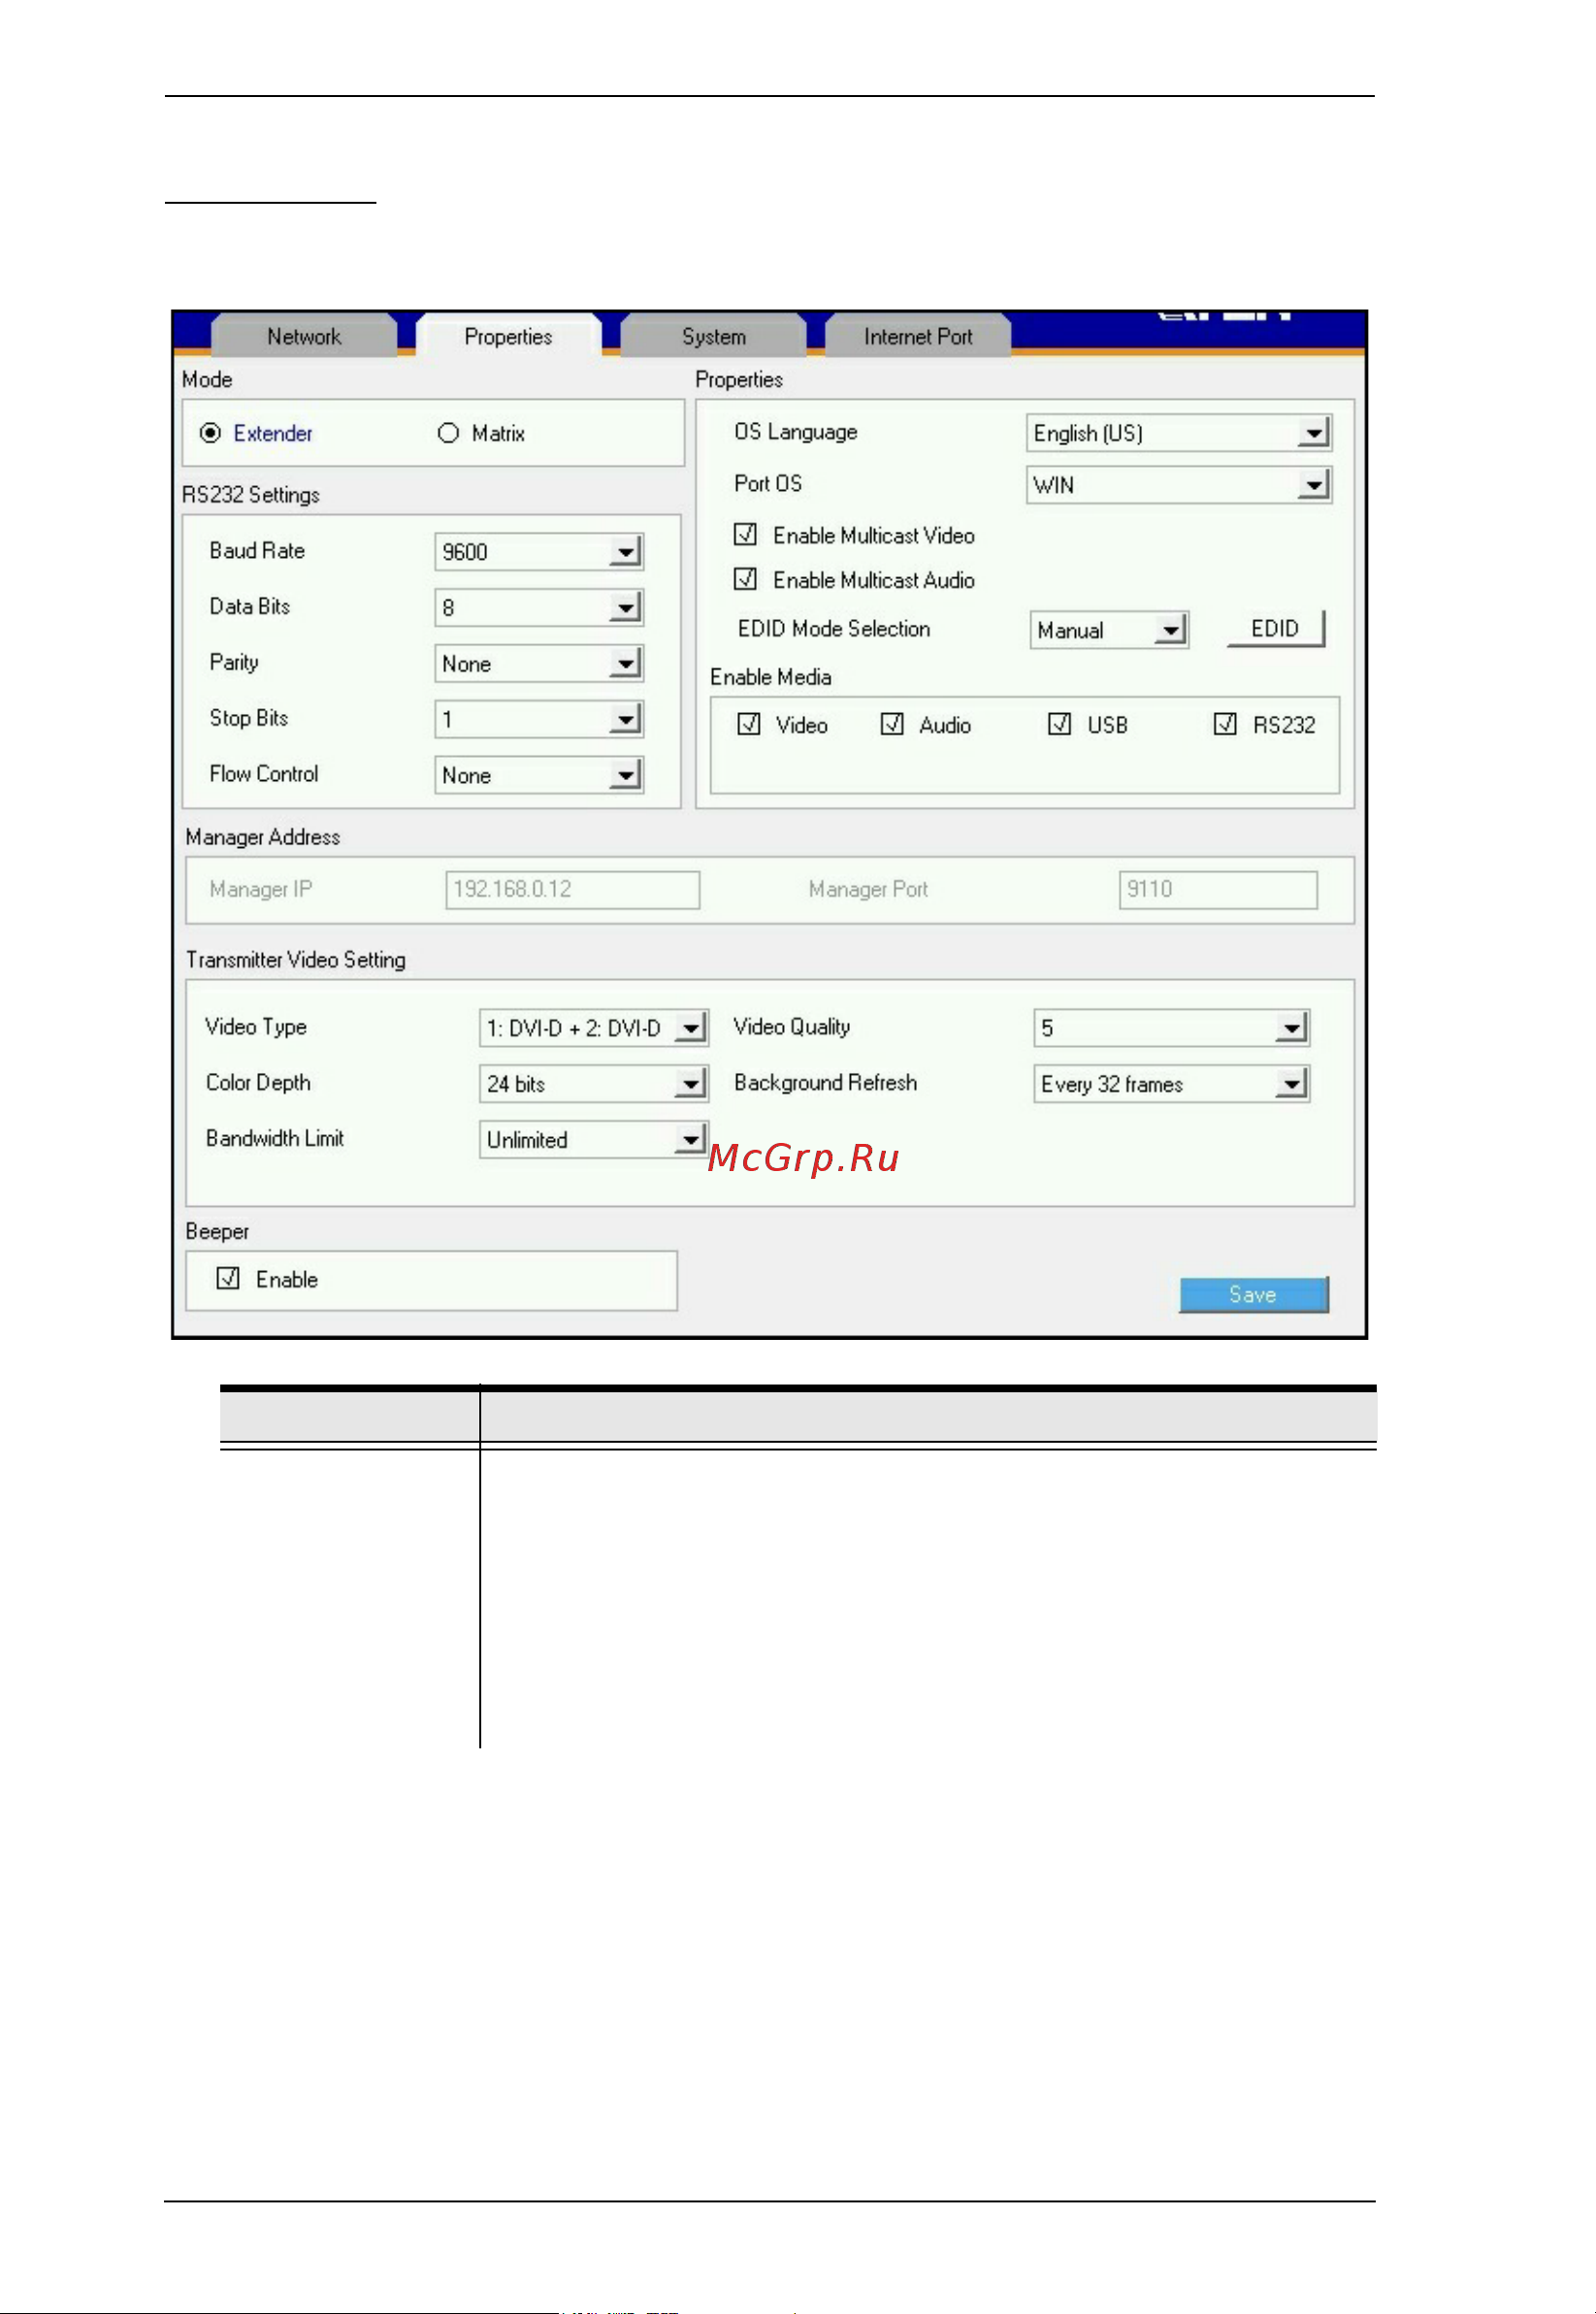Open the Baud Rate dropdown

(x=539, y=551)
